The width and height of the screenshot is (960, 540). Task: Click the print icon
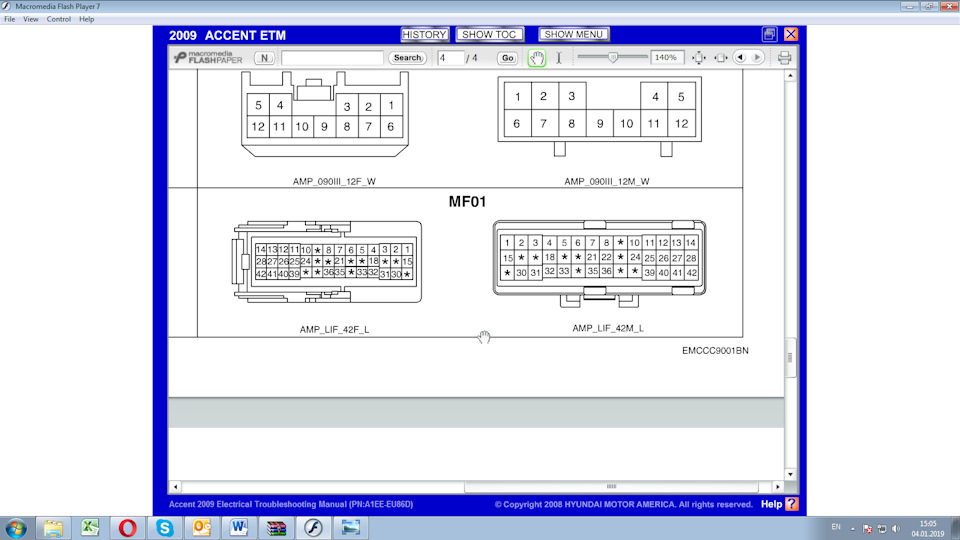[784, 58]
